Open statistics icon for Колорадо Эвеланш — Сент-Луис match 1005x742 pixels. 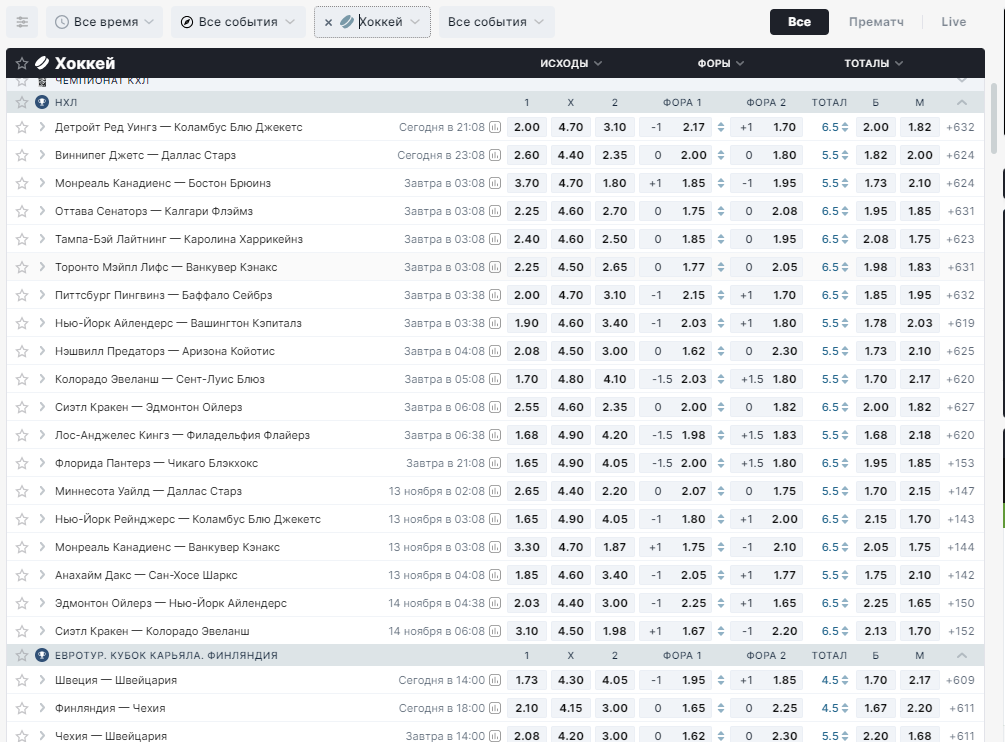coord(495,379)
